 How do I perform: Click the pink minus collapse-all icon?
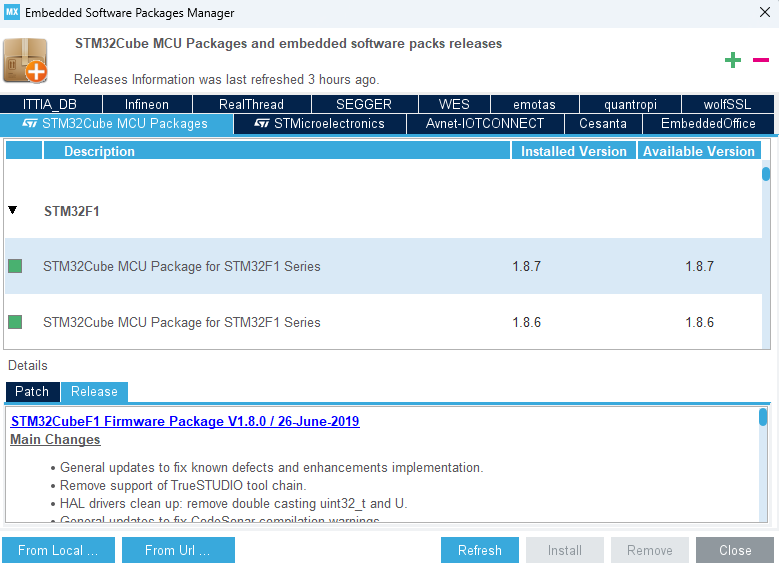click(x=761, y=60)
